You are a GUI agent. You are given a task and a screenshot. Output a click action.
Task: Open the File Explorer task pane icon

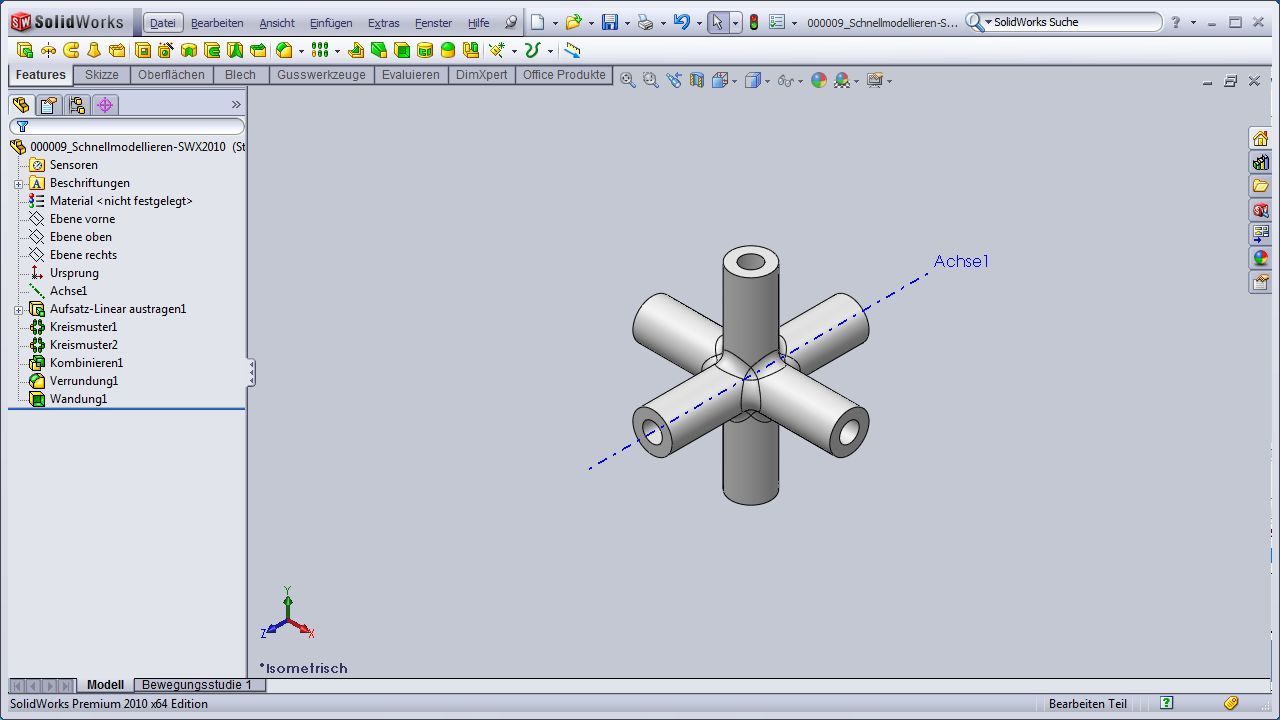tap(1260, 186)
